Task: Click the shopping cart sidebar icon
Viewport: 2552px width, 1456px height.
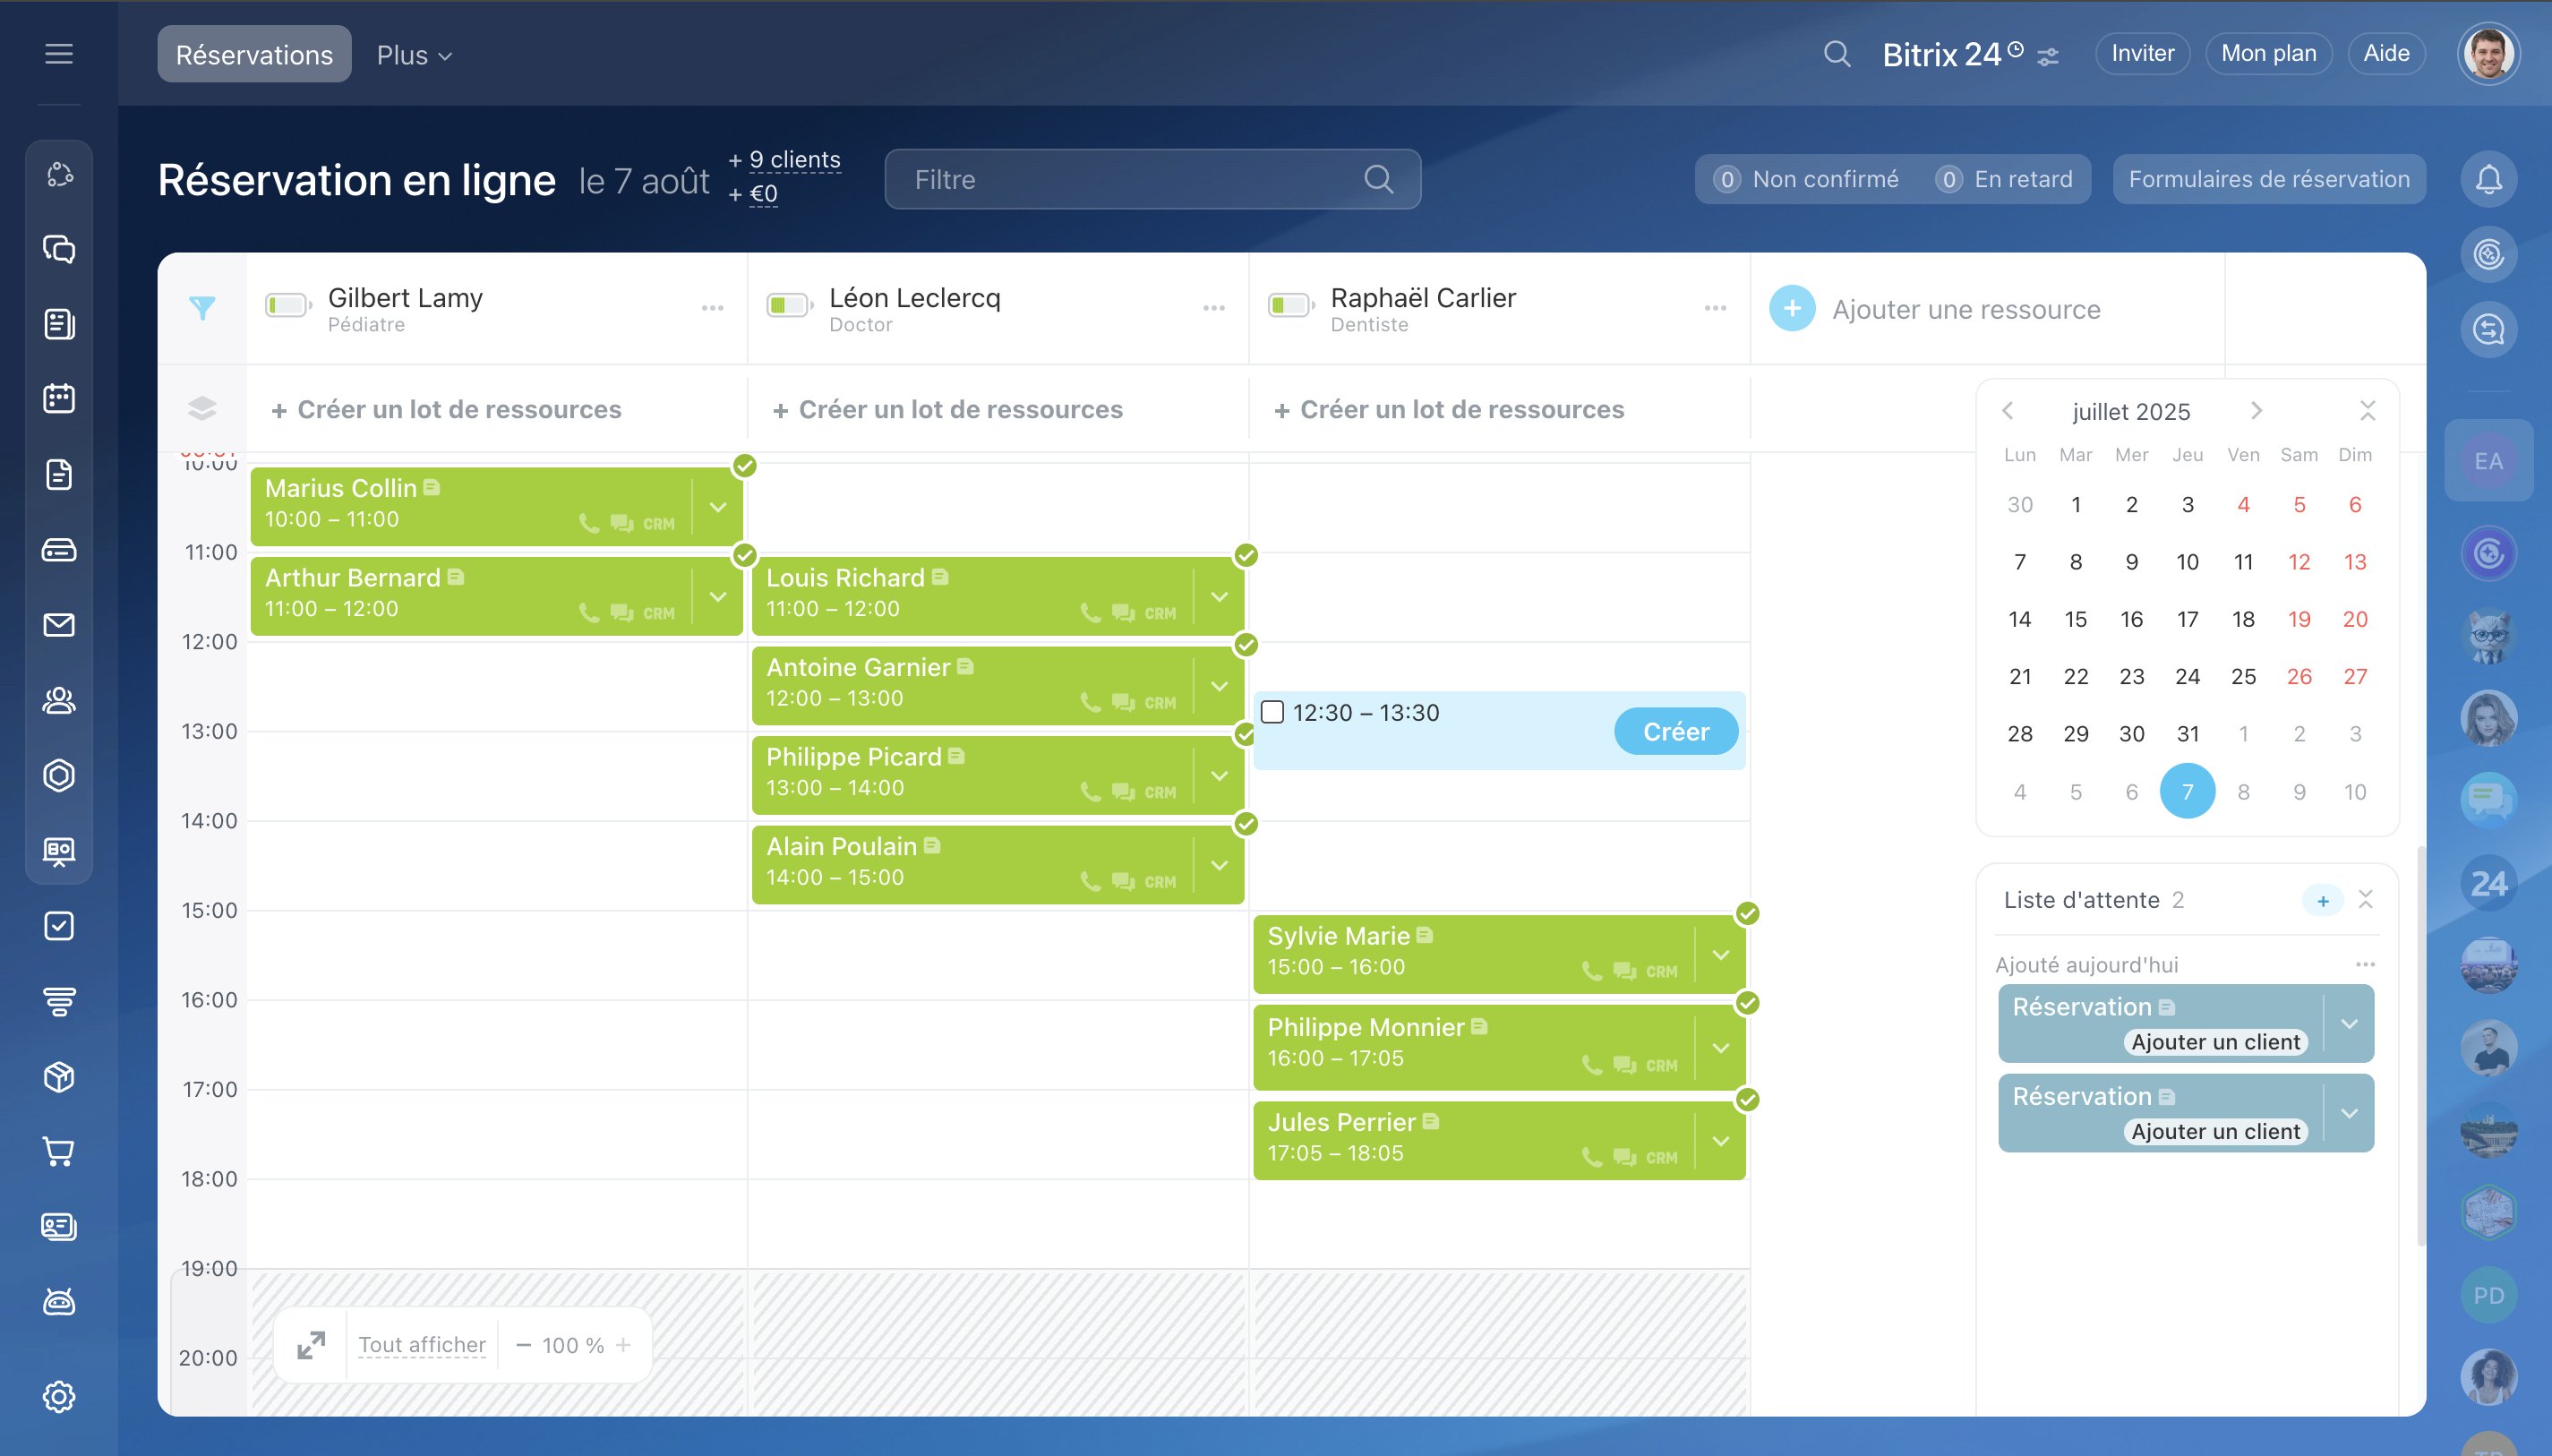Action: click(x=59, y=1152)
